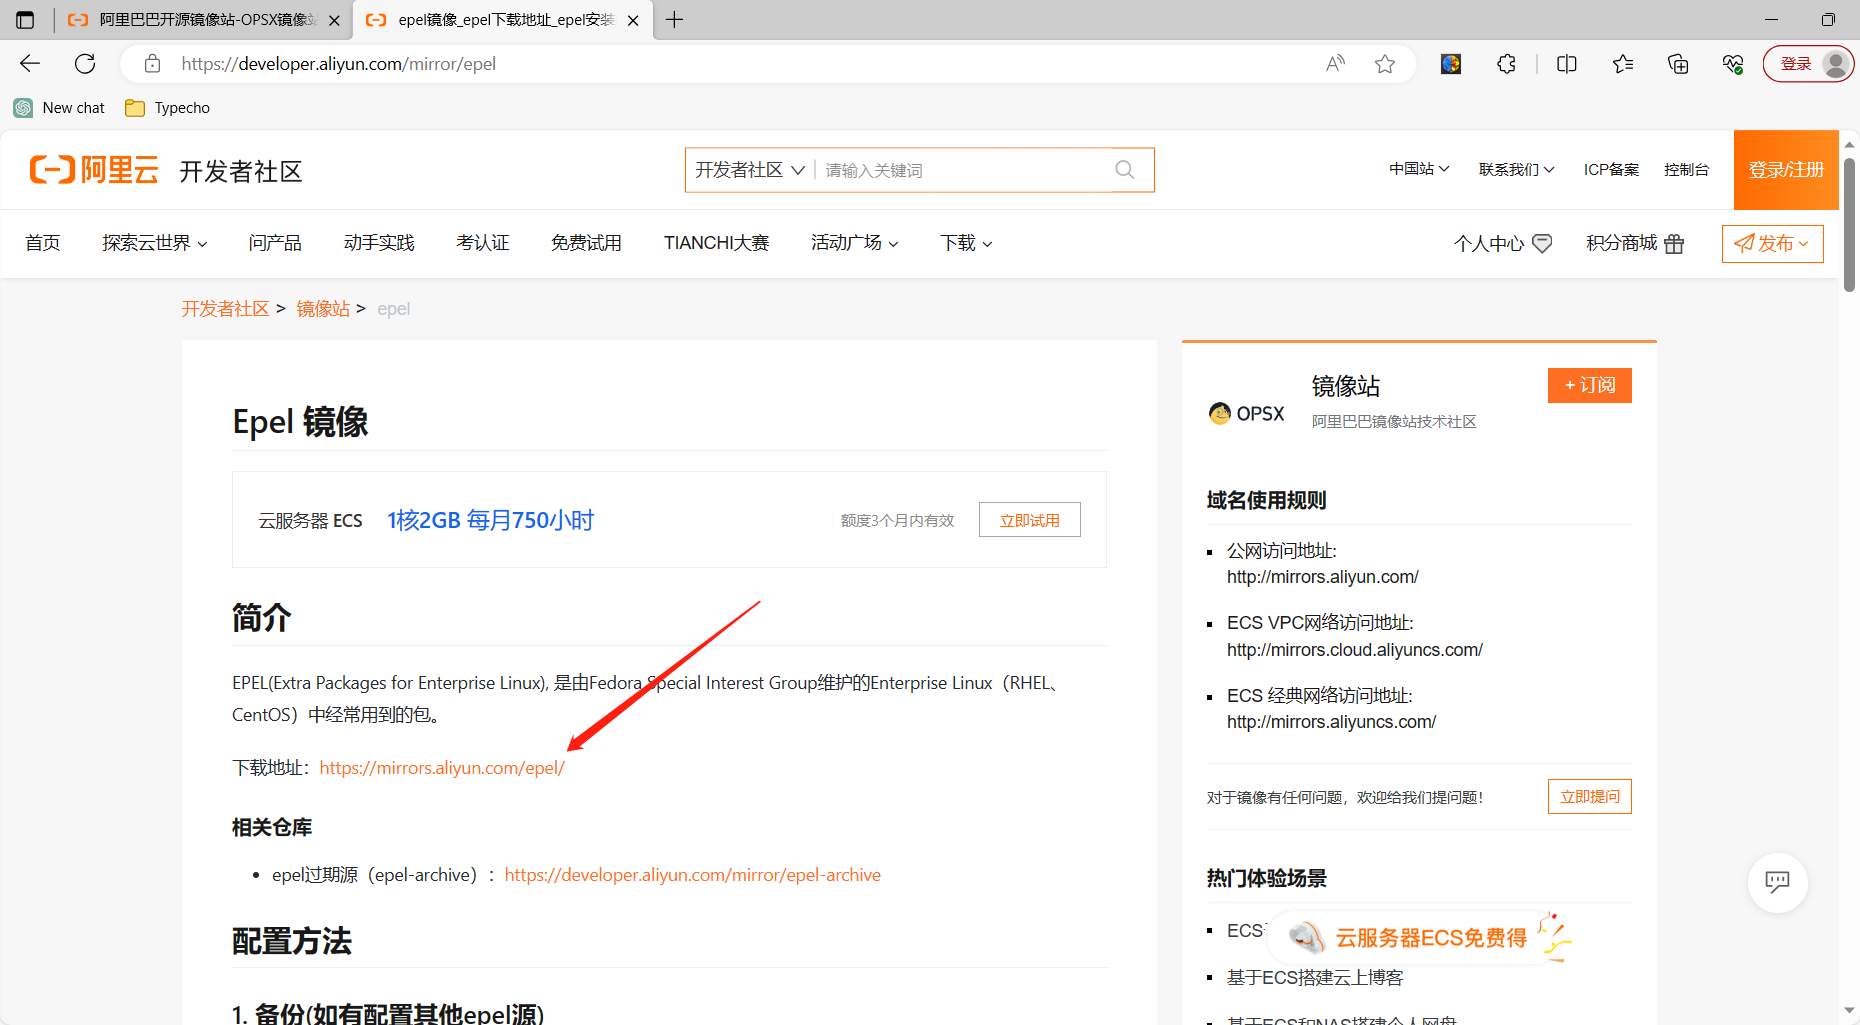Click the OPSX logo
The image size is (1860, 1025).
(1246, 413)
